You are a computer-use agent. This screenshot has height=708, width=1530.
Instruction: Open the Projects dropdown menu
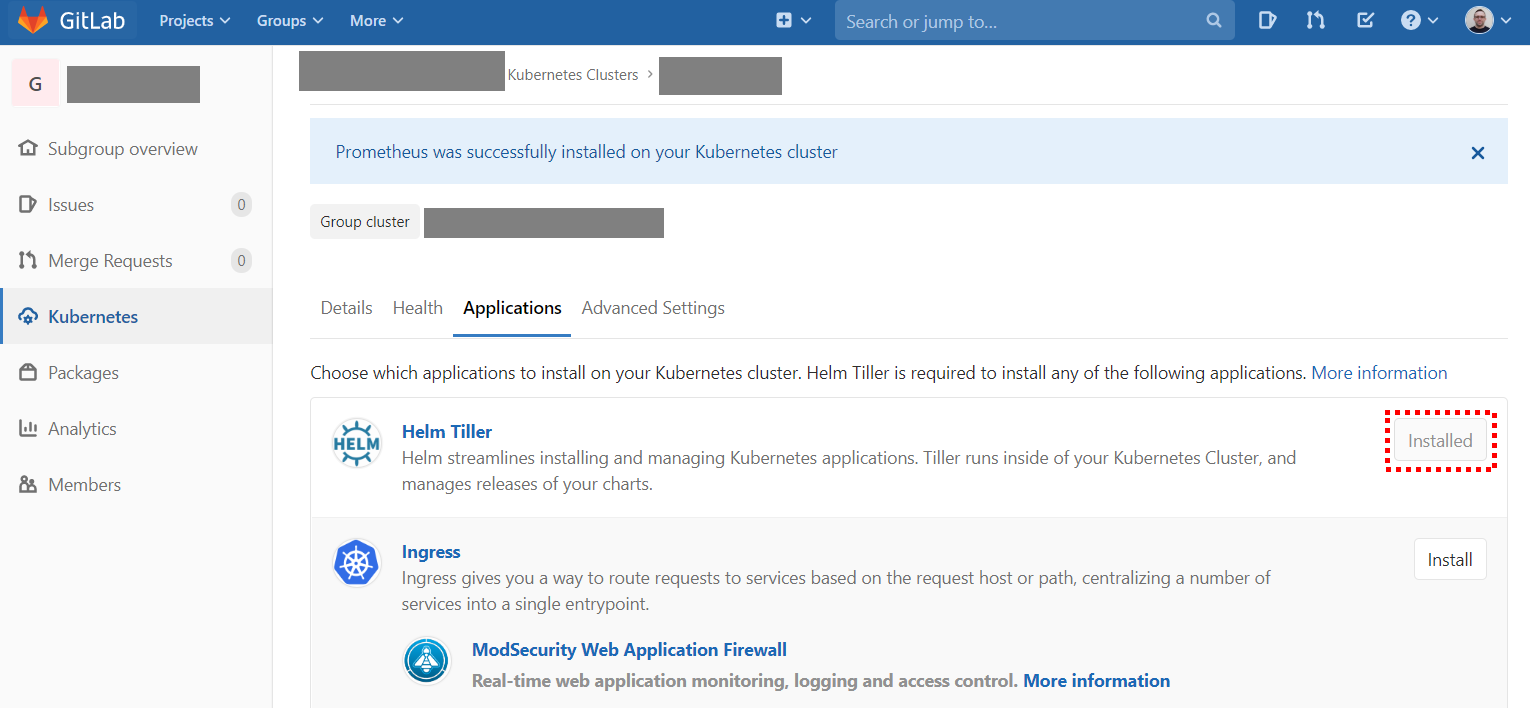click(195, 21)
